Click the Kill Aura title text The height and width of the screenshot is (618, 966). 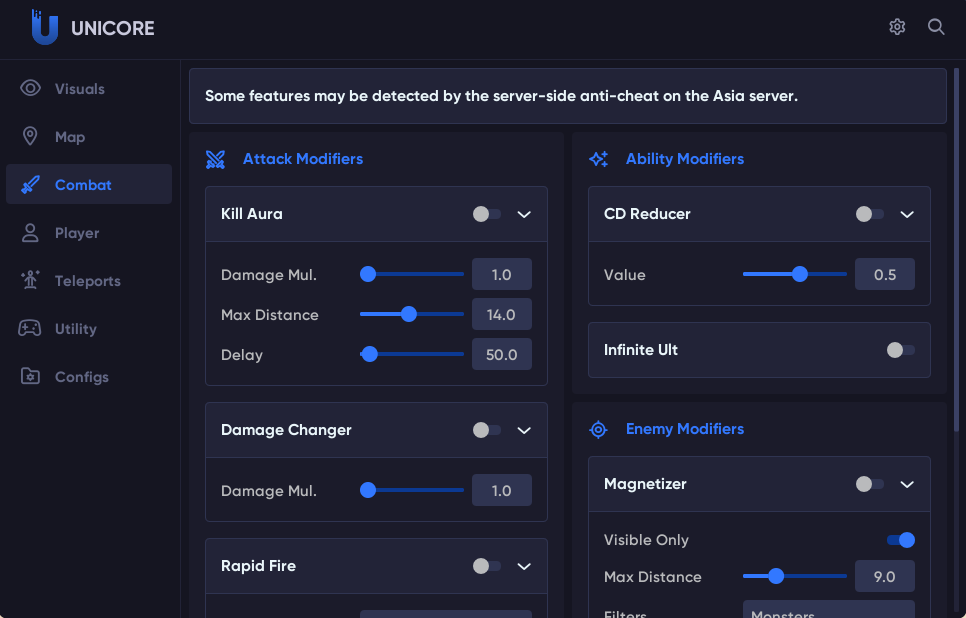click(x=251, y=214)
